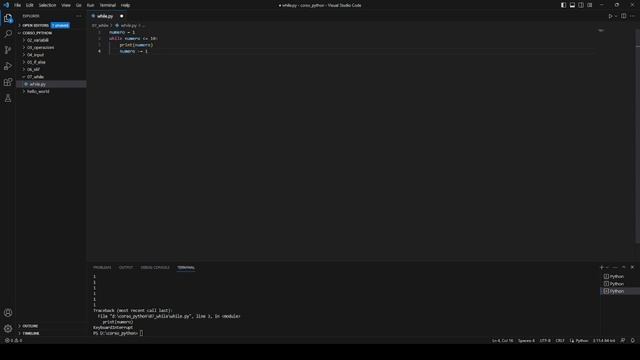This screenshot has width=640, height=360.
Task: Click CRLF line ending status
Action: click(560, 340)
